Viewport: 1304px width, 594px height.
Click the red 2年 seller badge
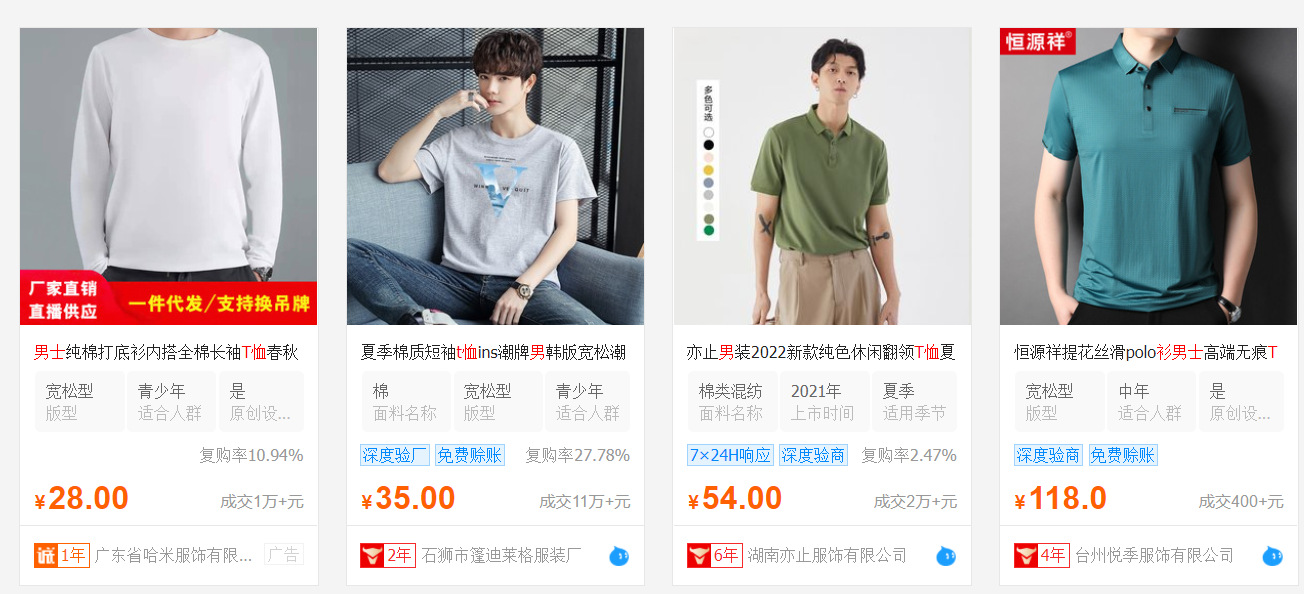(x=387, y=555)
